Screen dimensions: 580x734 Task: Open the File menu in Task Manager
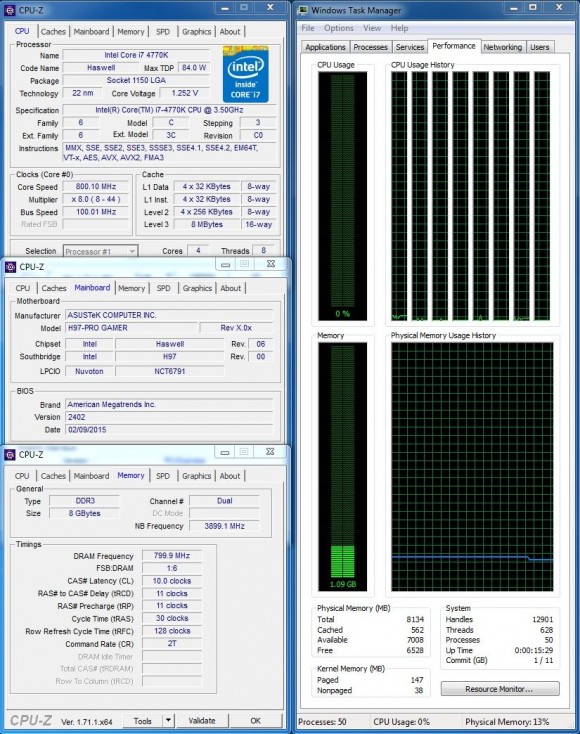point(308,28)
